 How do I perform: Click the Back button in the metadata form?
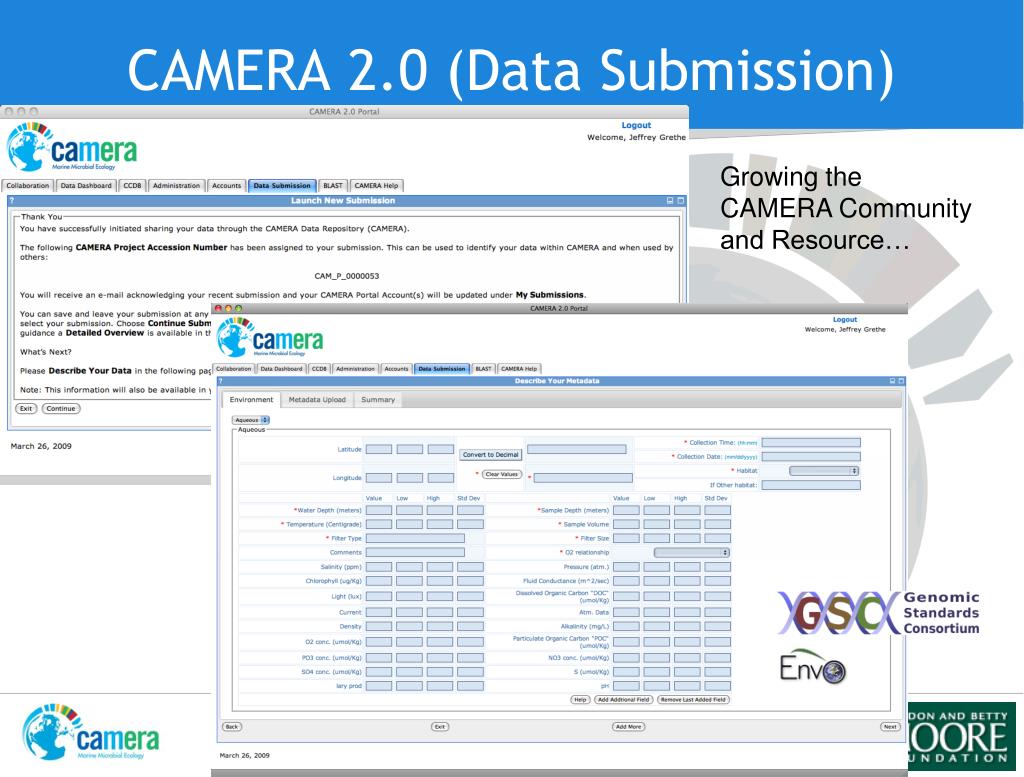tap(232, 727)
